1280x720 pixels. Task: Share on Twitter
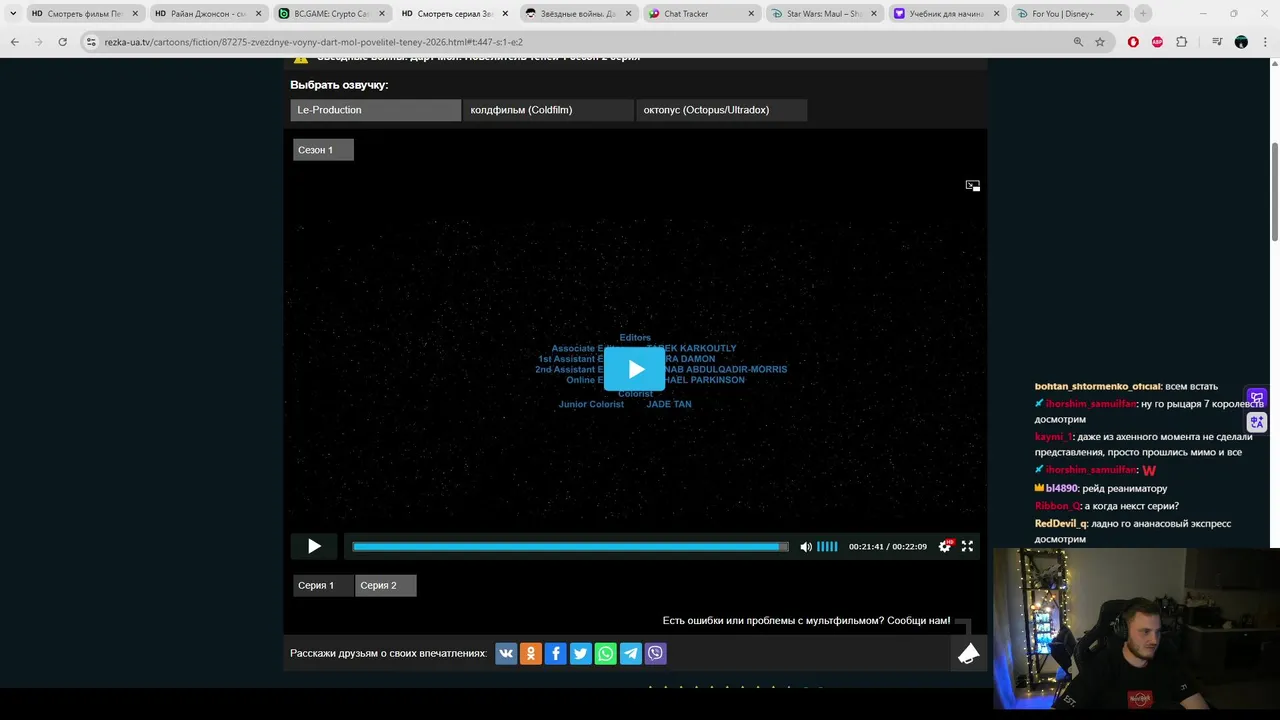click(x=581, y=653)
